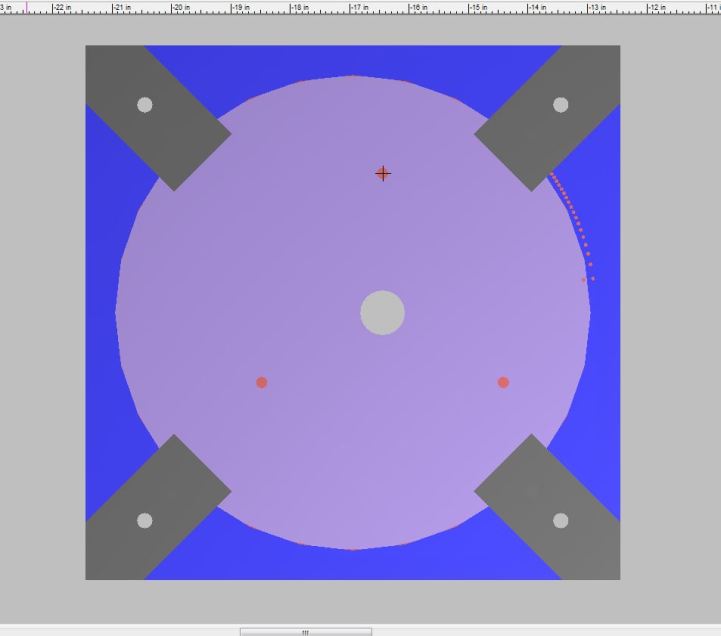Click the -22 in ruler mark
Image resolution: width=721 pixels, height=636 pixels.
pyautogui.click(x=62, y=8)
